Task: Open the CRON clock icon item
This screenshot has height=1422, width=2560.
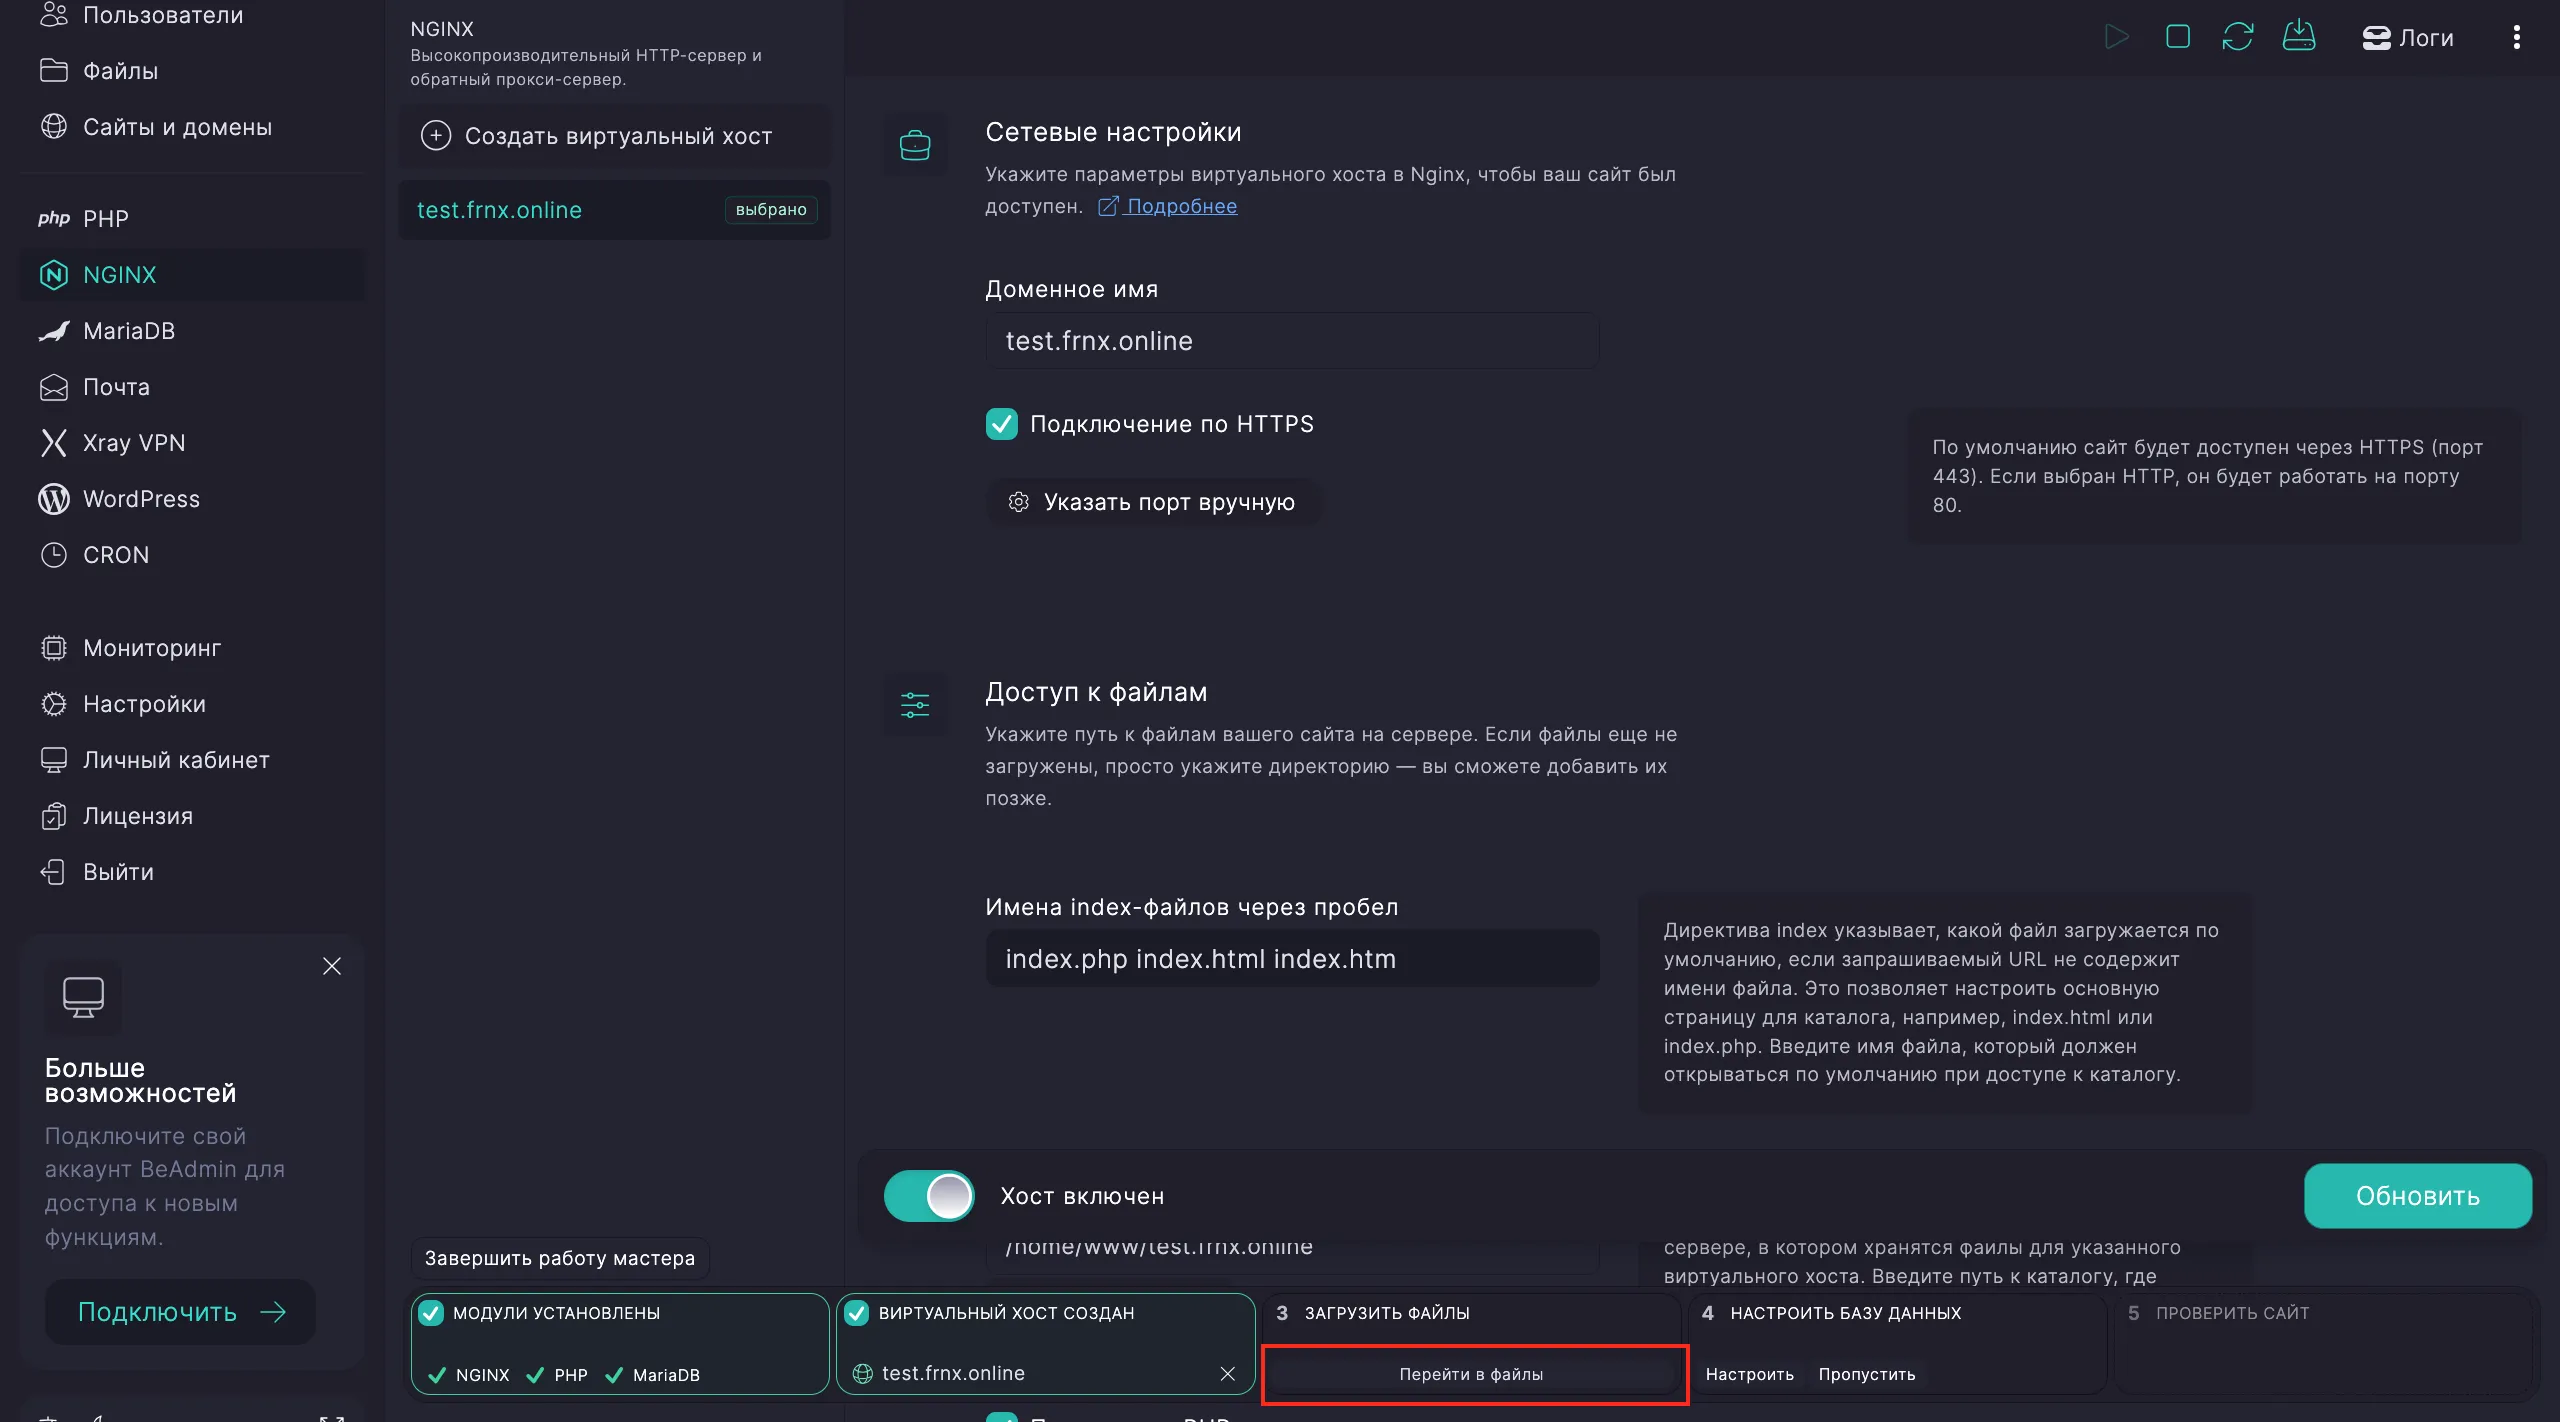Action: click(x=54, y=555)
